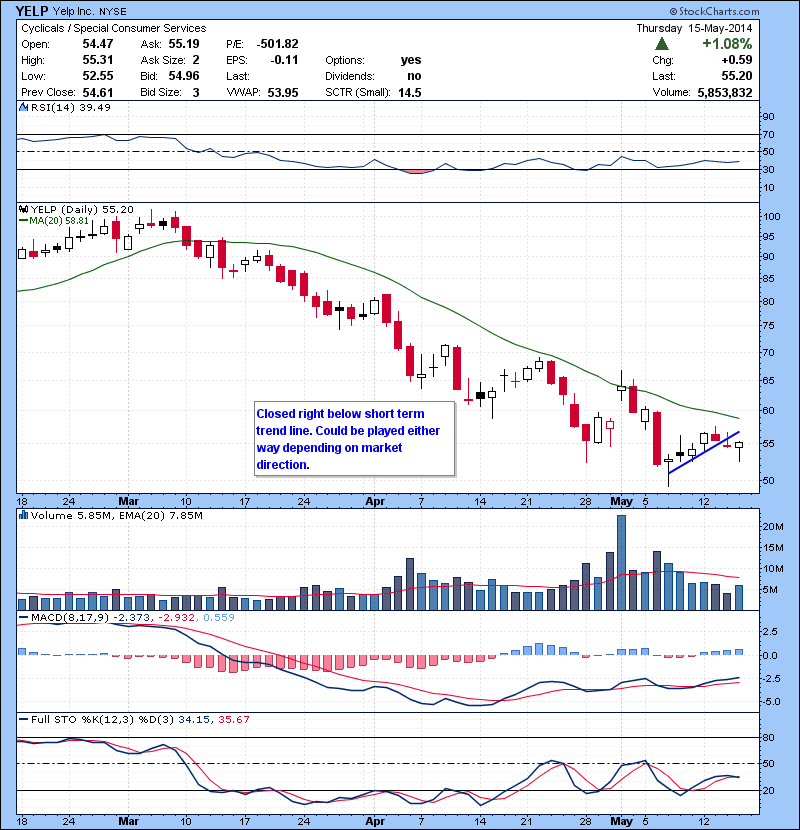Click the MACD(8,17,9) legend label
This screenshot has height=830, width=800.
(x=70, y=617)
